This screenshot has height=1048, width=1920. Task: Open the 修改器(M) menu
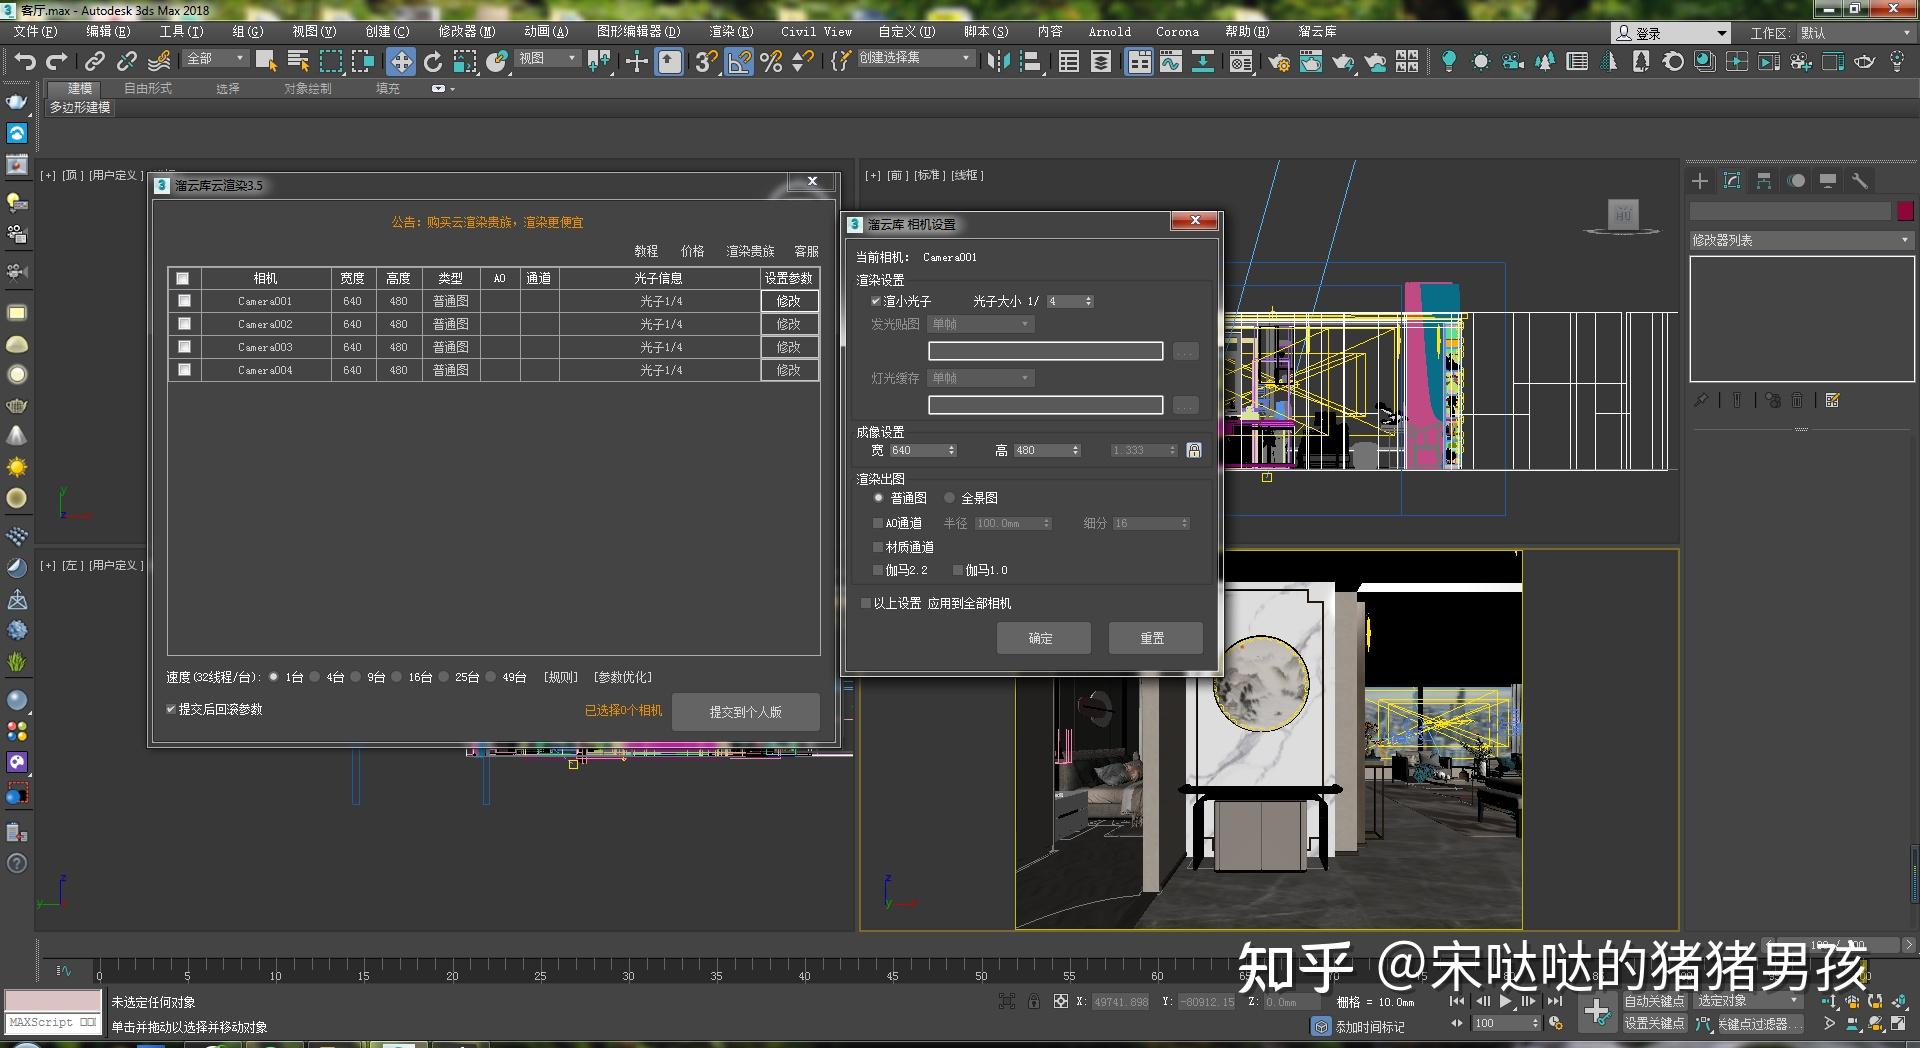point(466,32)
